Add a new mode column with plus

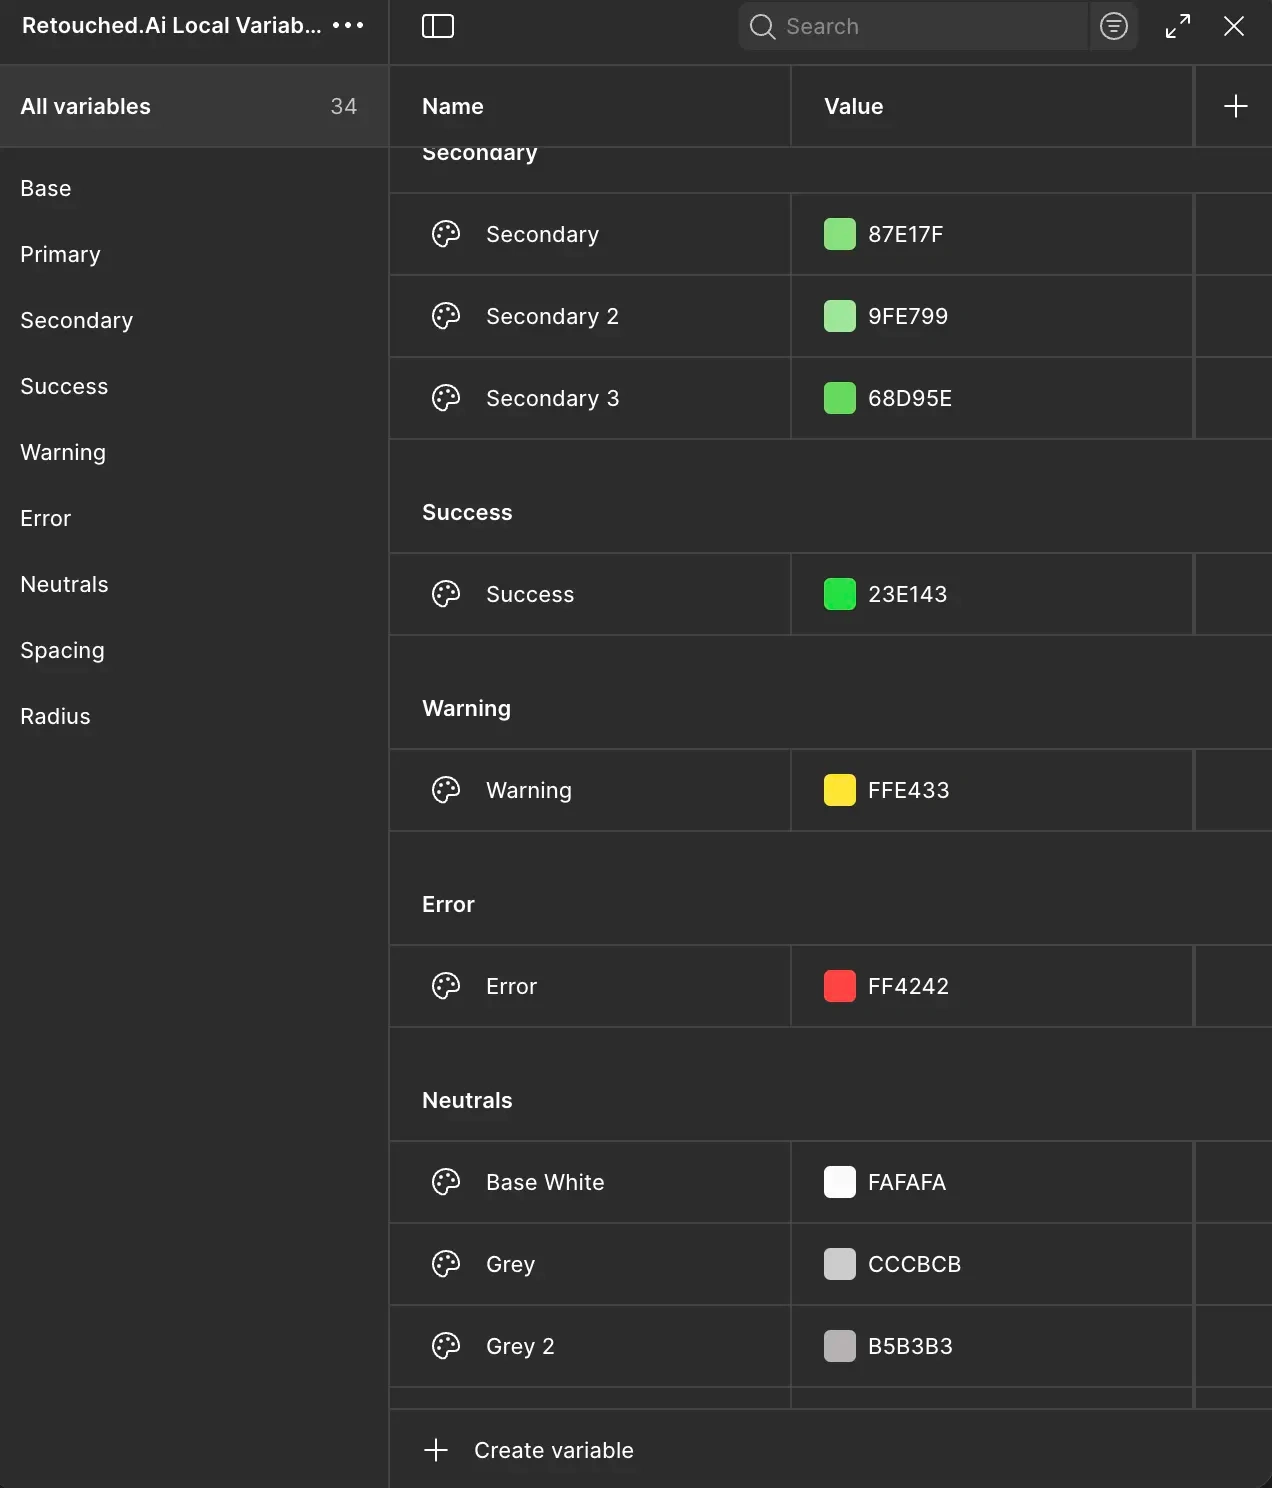1236,106
